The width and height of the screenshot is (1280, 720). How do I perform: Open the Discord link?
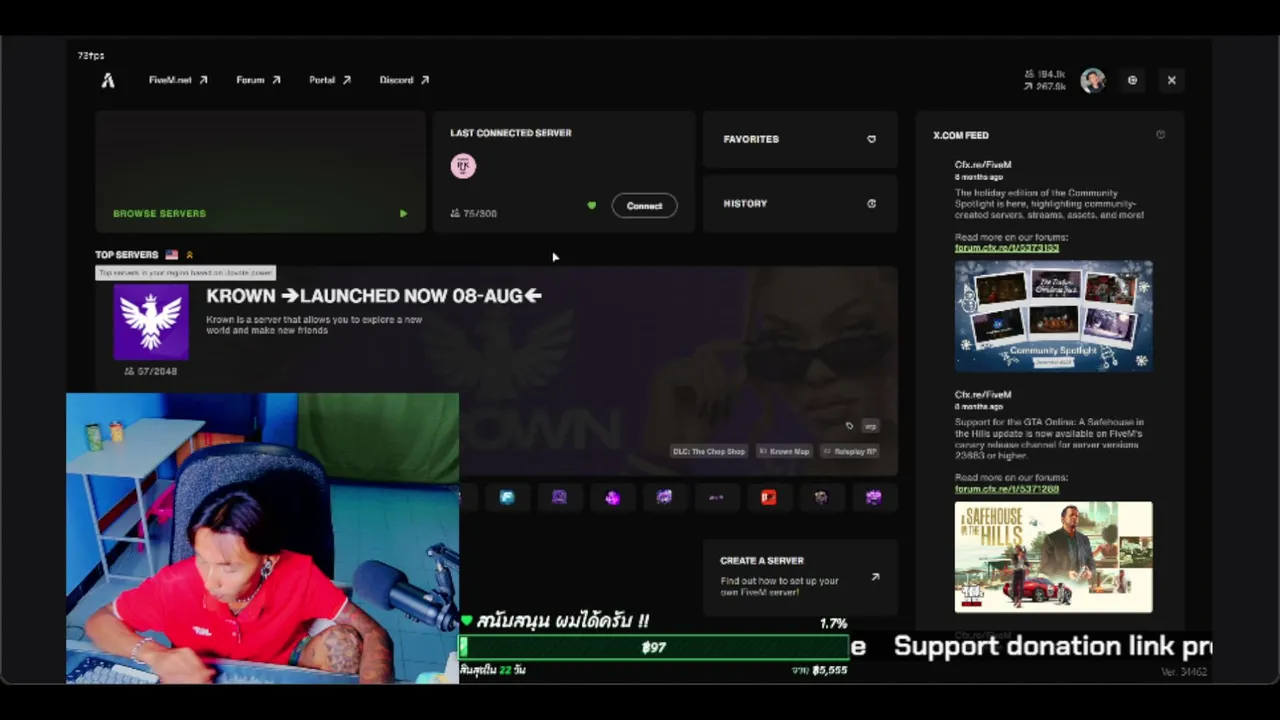tap(404, 80)
